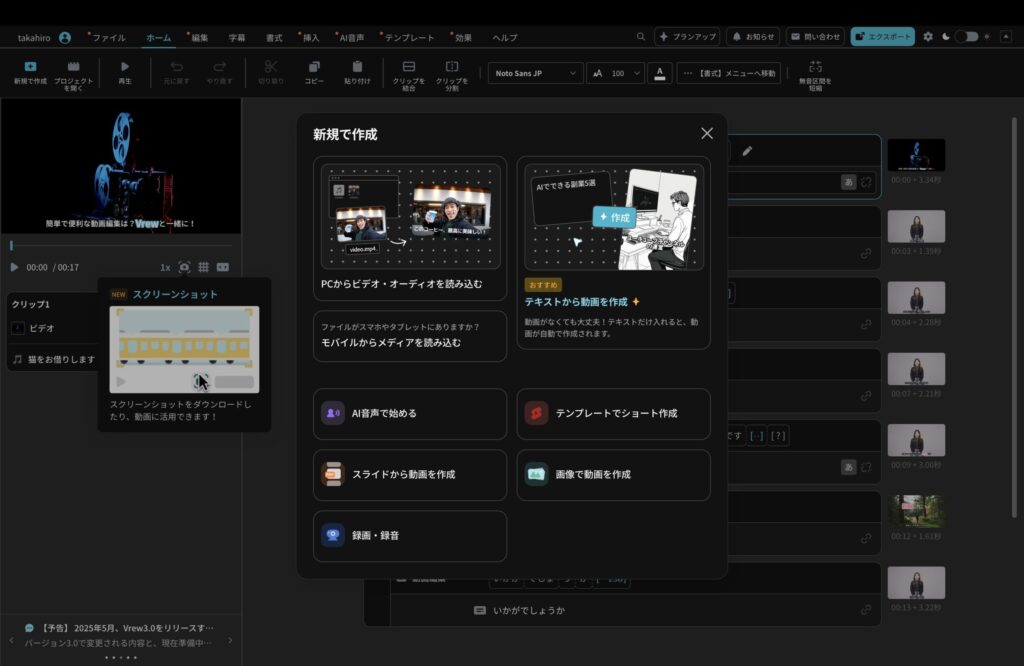Viewport: 1024px width, 666px height.
Task: Open project via プロジェクトを開く toolbar icon
Action: point(73,67)
